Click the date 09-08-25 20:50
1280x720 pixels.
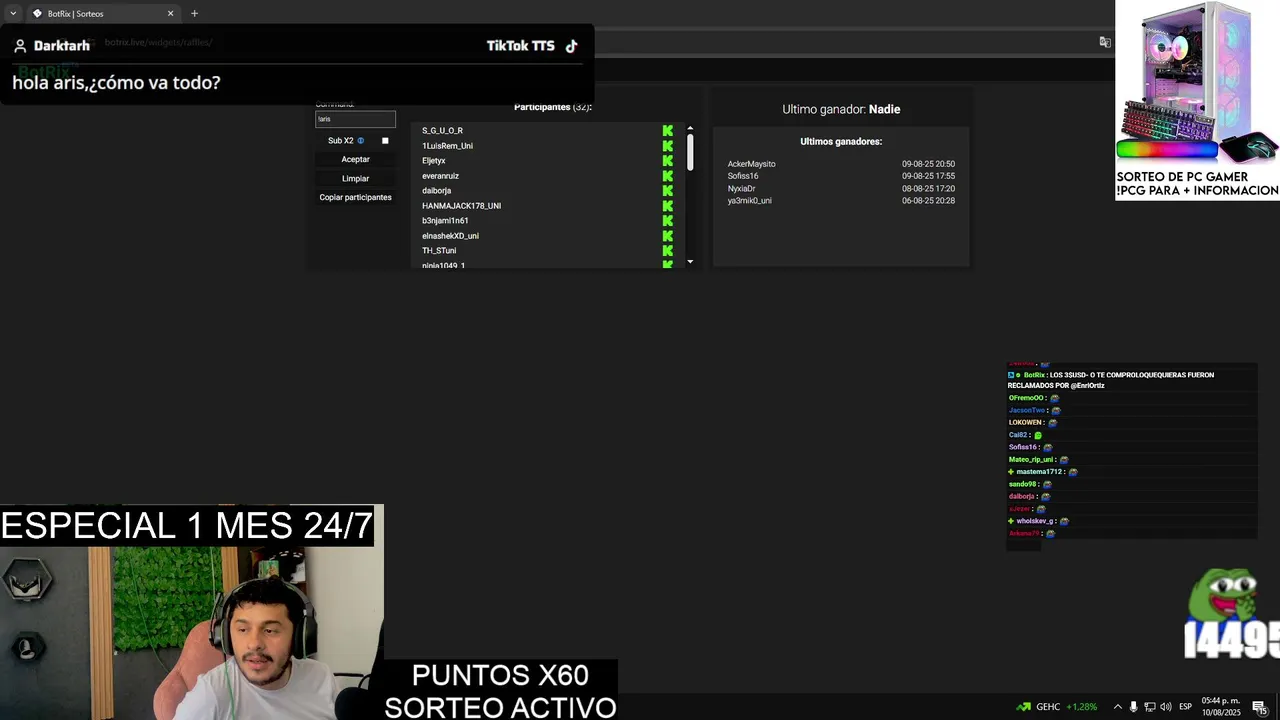[928, 164]
